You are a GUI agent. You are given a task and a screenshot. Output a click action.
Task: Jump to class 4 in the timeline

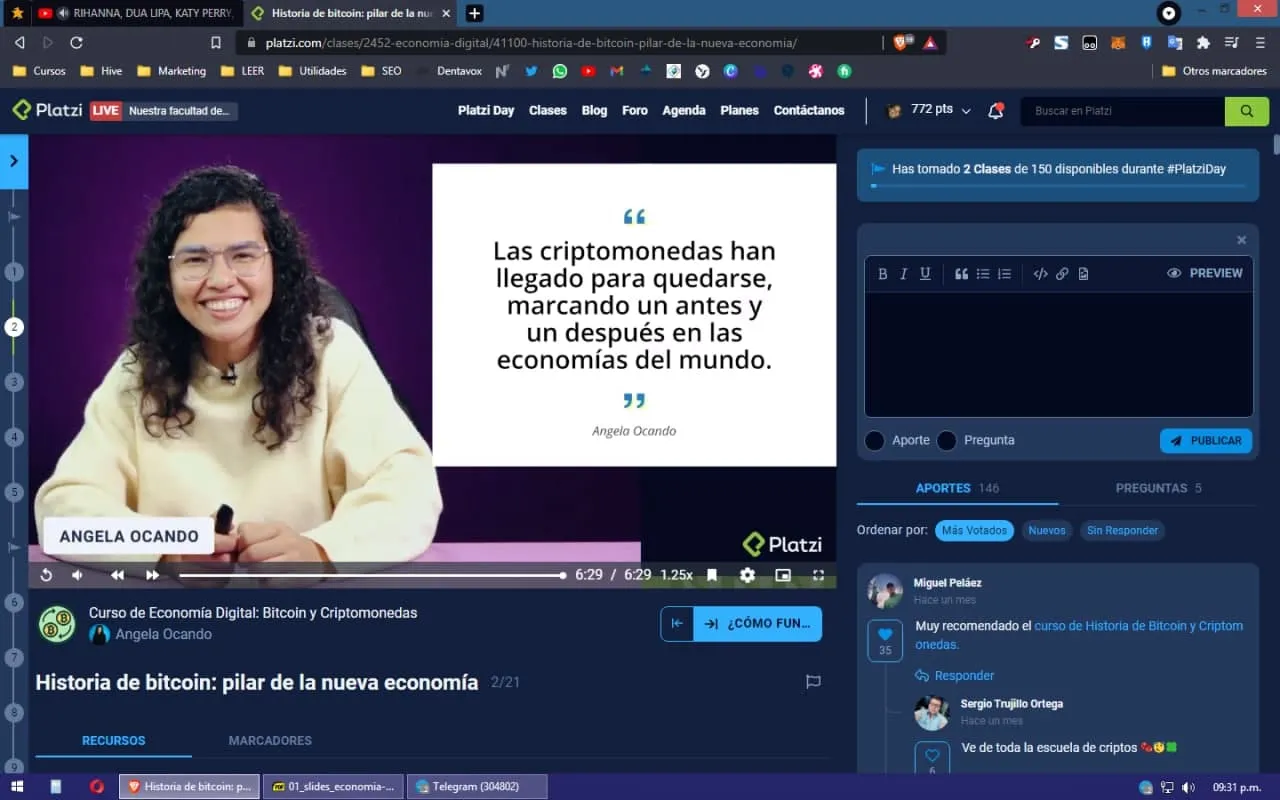(x=14, y=437)
